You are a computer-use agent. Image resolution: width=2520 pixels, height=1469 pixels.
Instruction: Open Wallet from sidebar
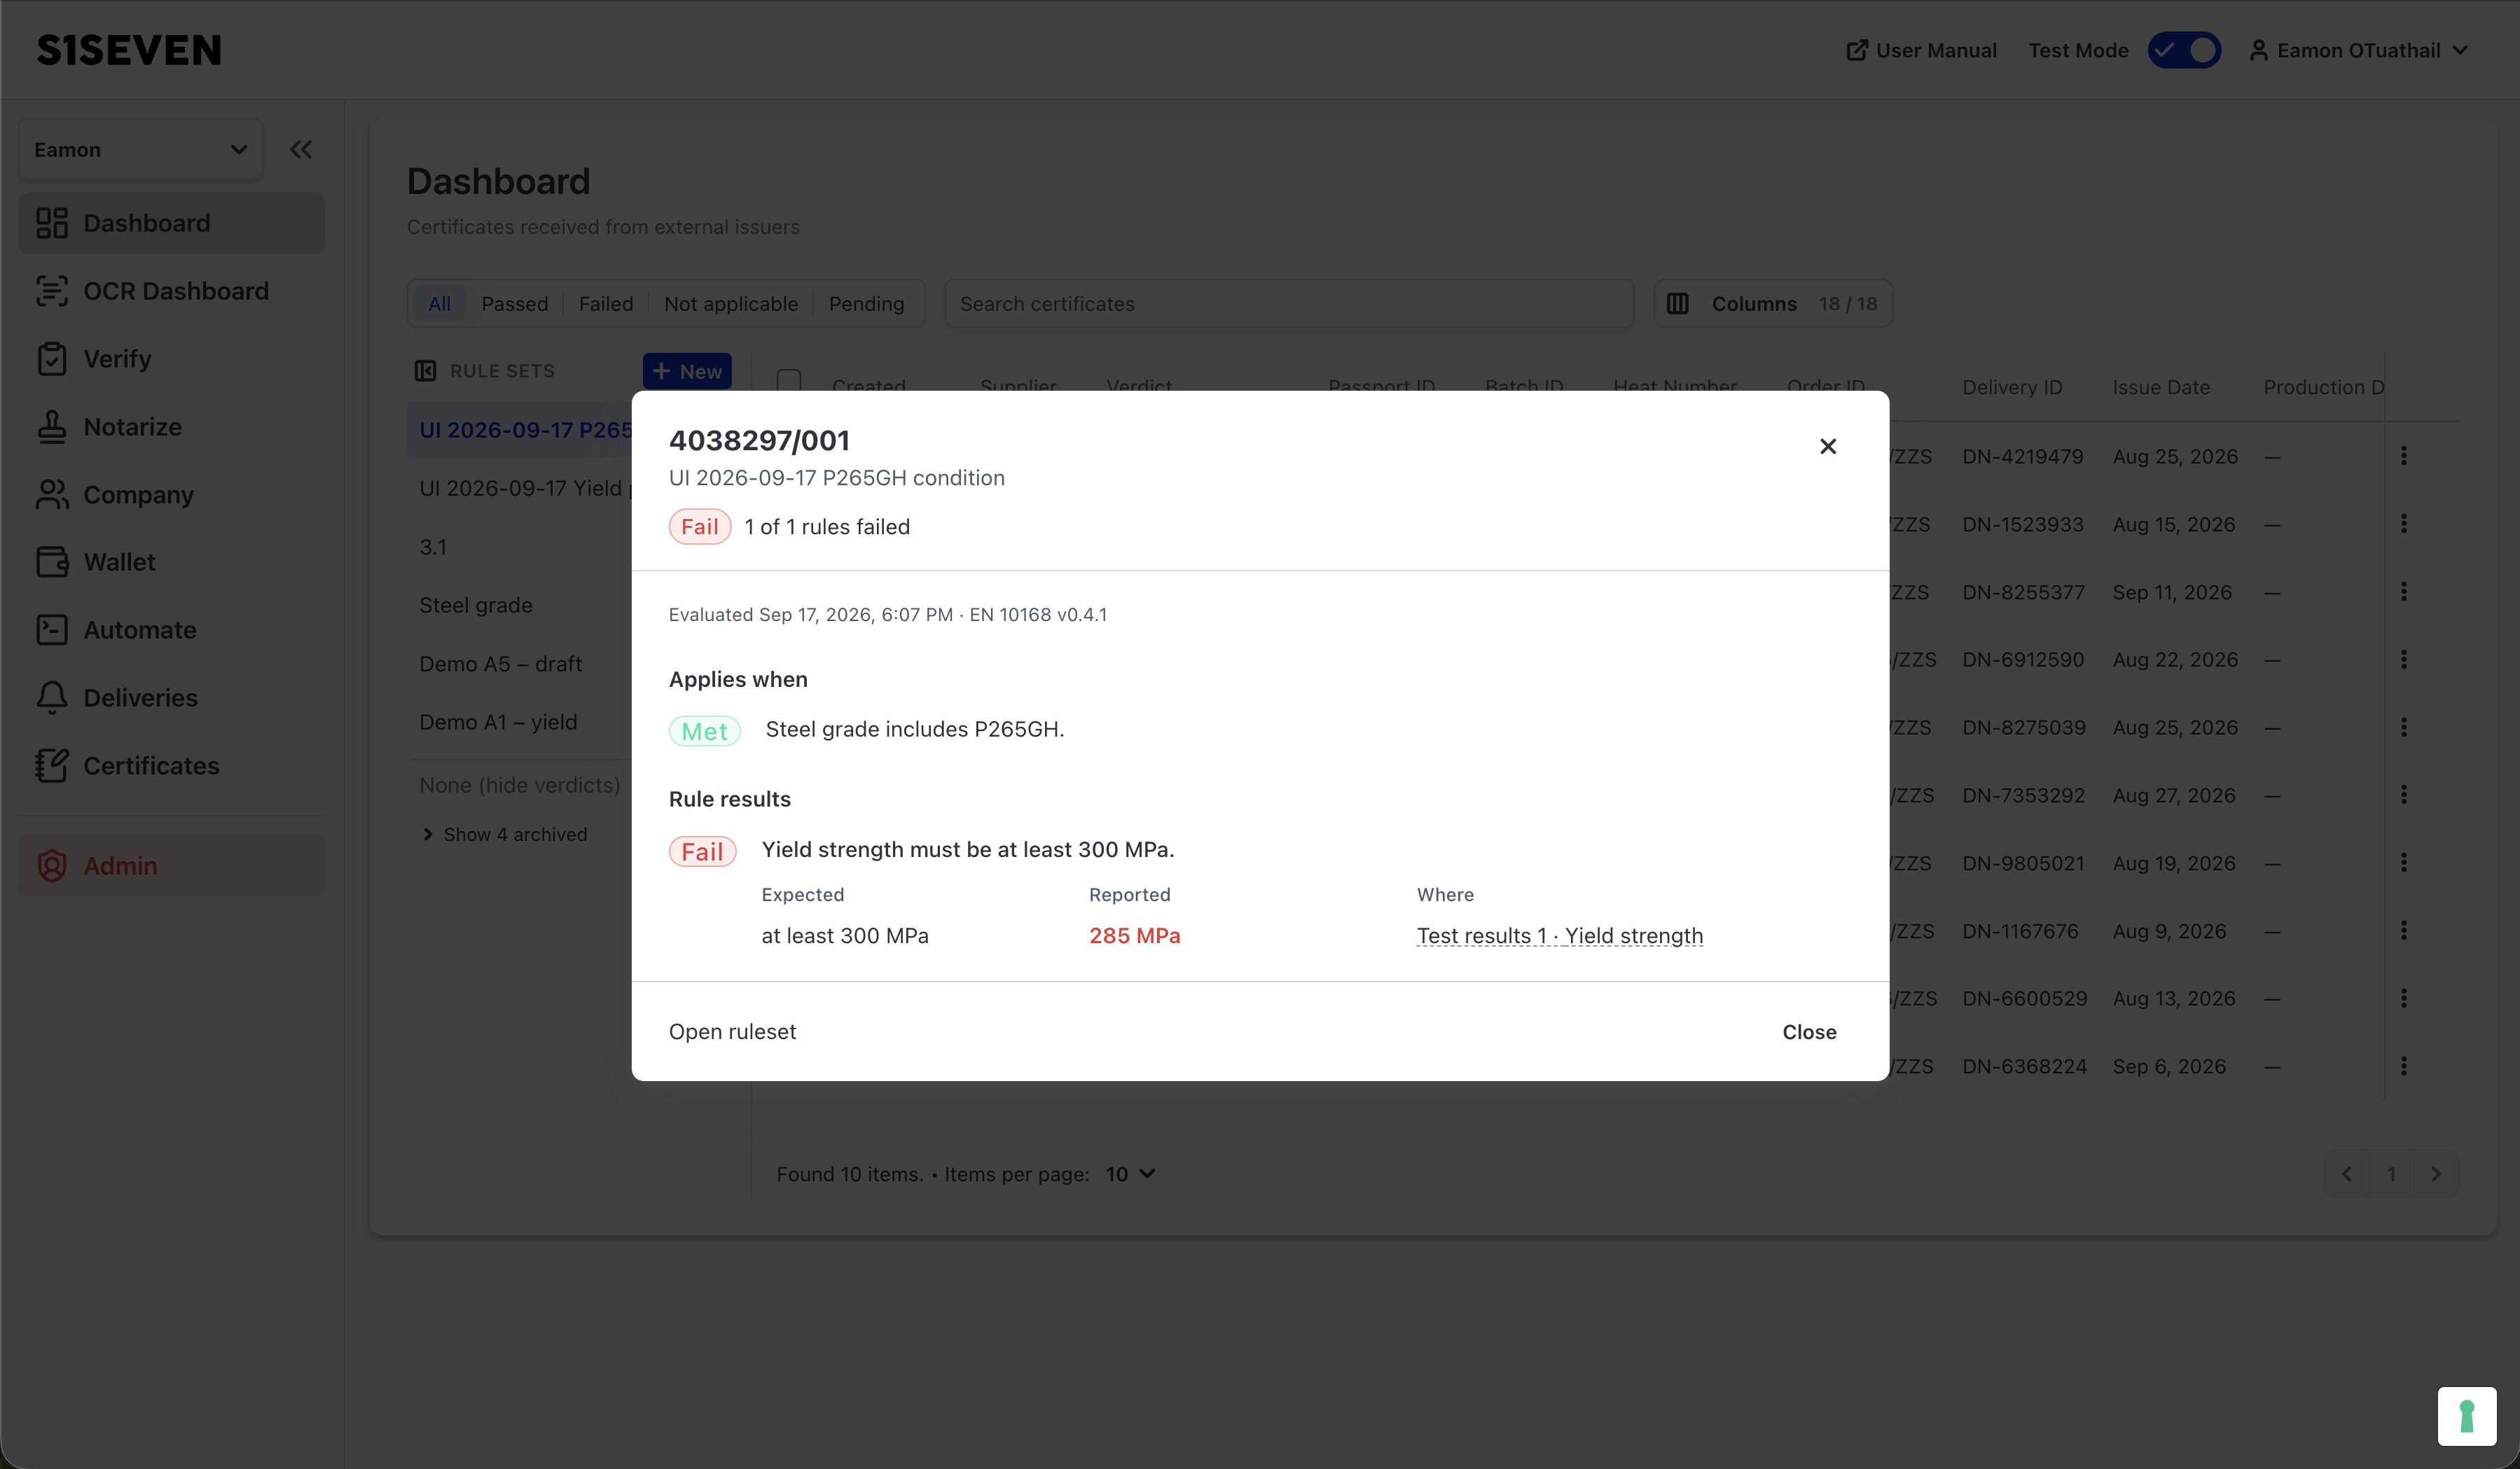pyautogui.click(x=171, y=562)
